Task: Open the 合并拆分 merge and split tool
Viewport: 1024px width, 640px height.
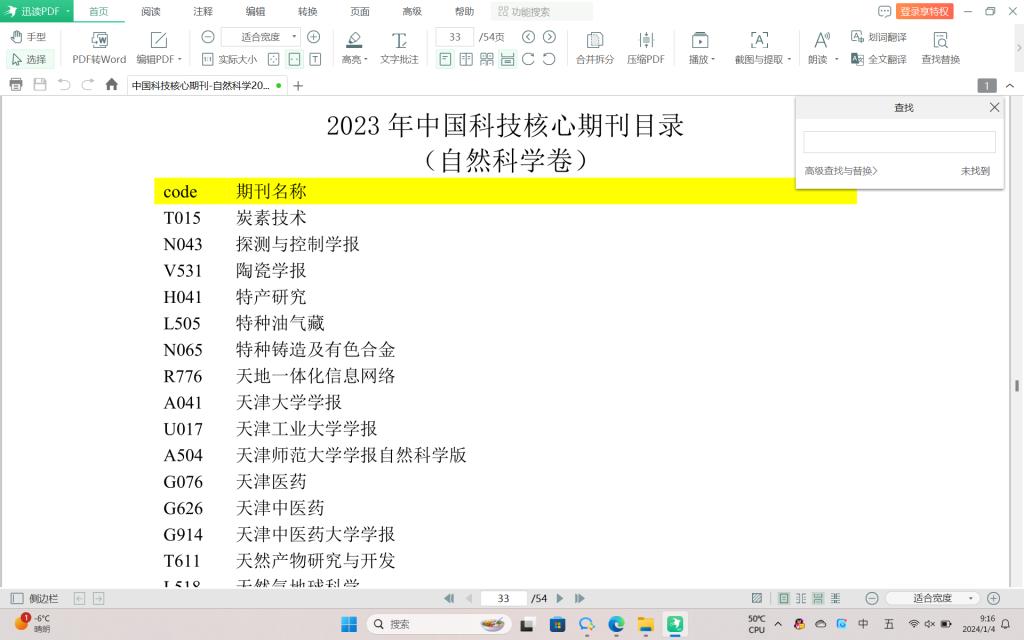Action: click(595, 40)
